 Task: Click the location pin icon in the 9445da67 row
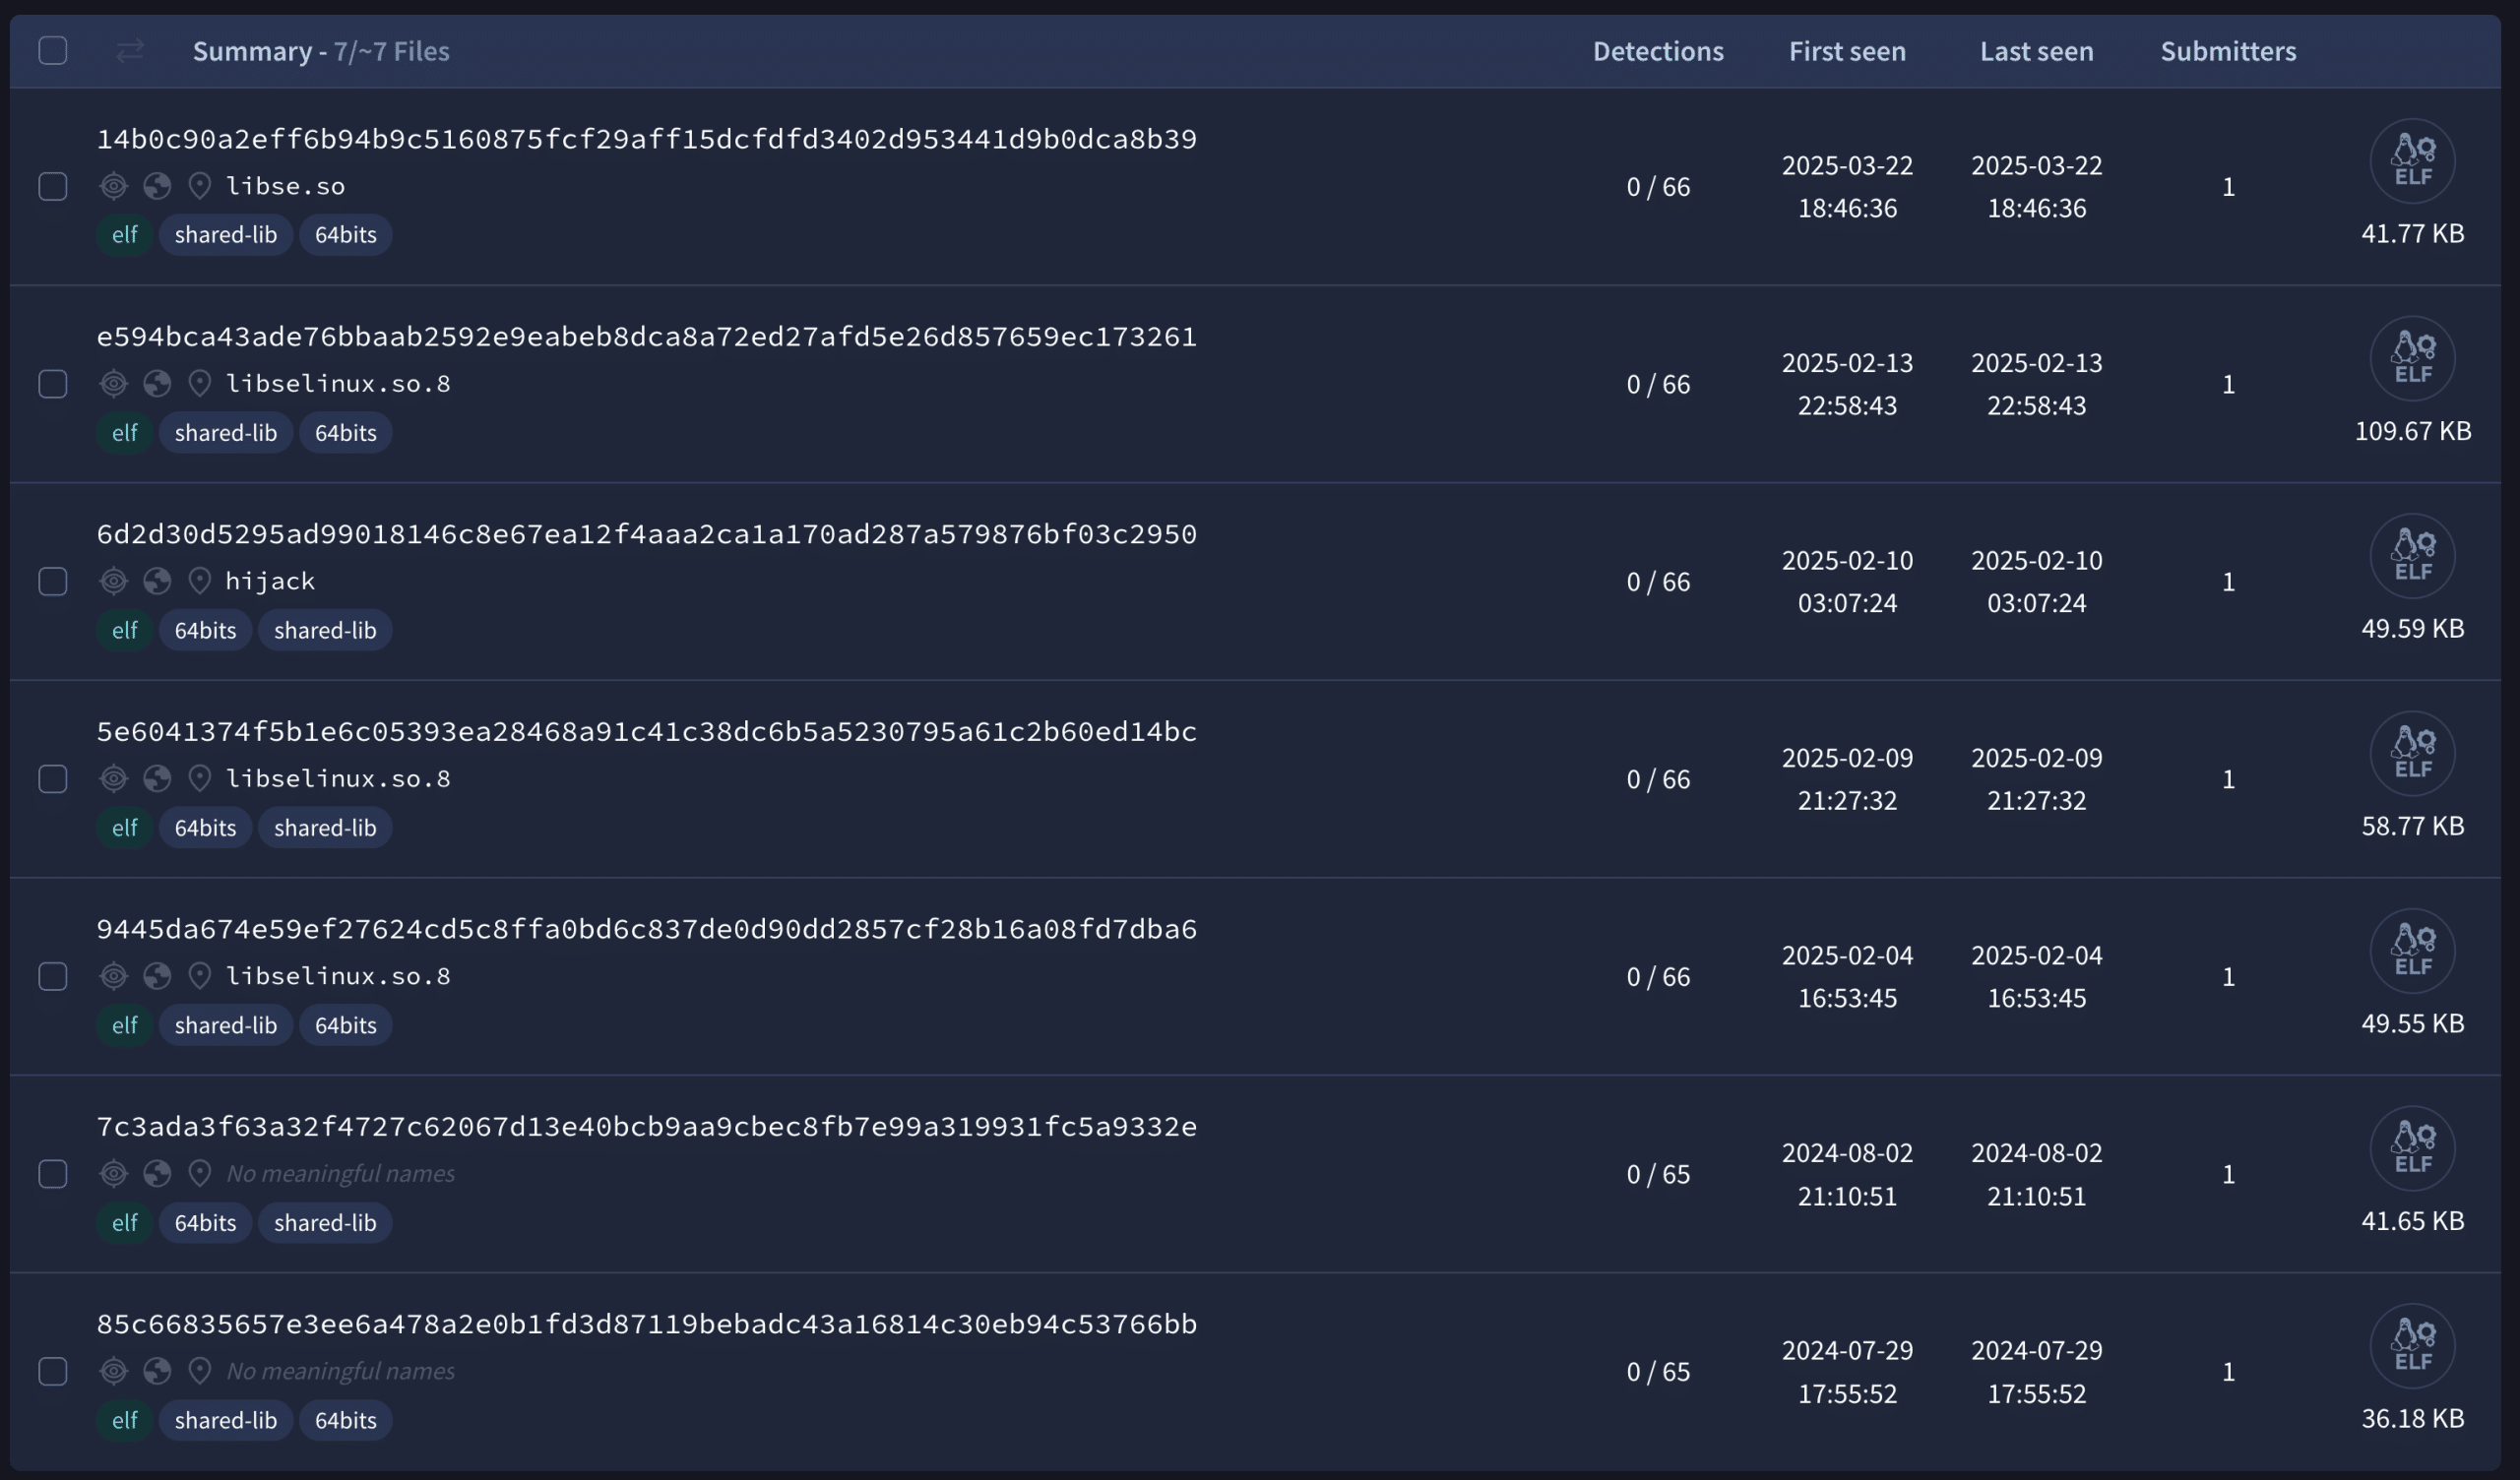pyautogui.click(x=200, y=976)
